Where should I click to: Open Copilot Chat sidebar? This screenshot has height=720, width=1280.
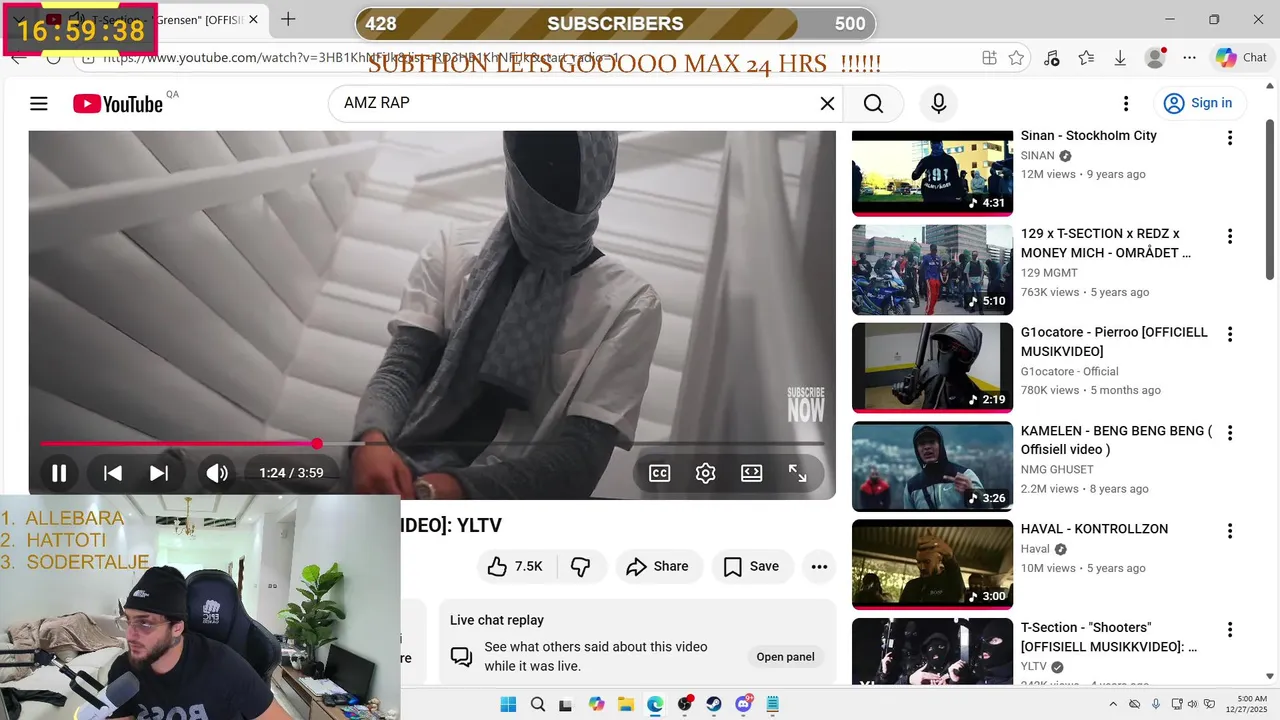click(x=1241, y=58)
